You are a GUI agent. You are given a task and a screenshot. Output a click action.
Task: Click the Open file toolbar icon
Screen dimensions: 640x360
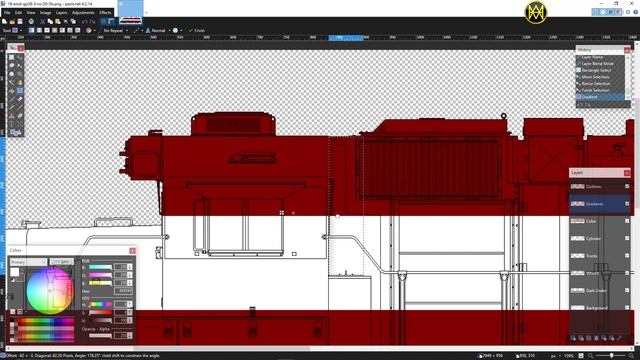(x=12, y=21)
